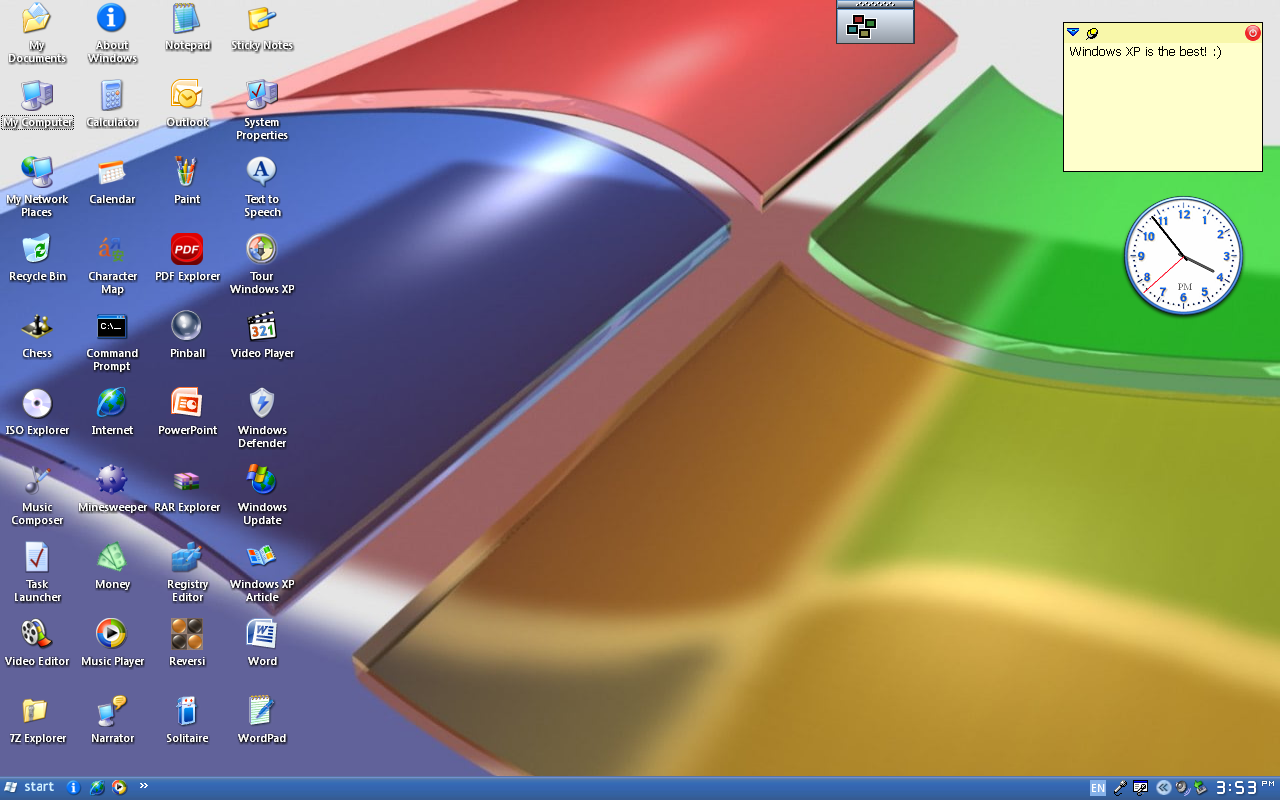
Task: Open the Task Launcher icon
Action: point(37,571)
